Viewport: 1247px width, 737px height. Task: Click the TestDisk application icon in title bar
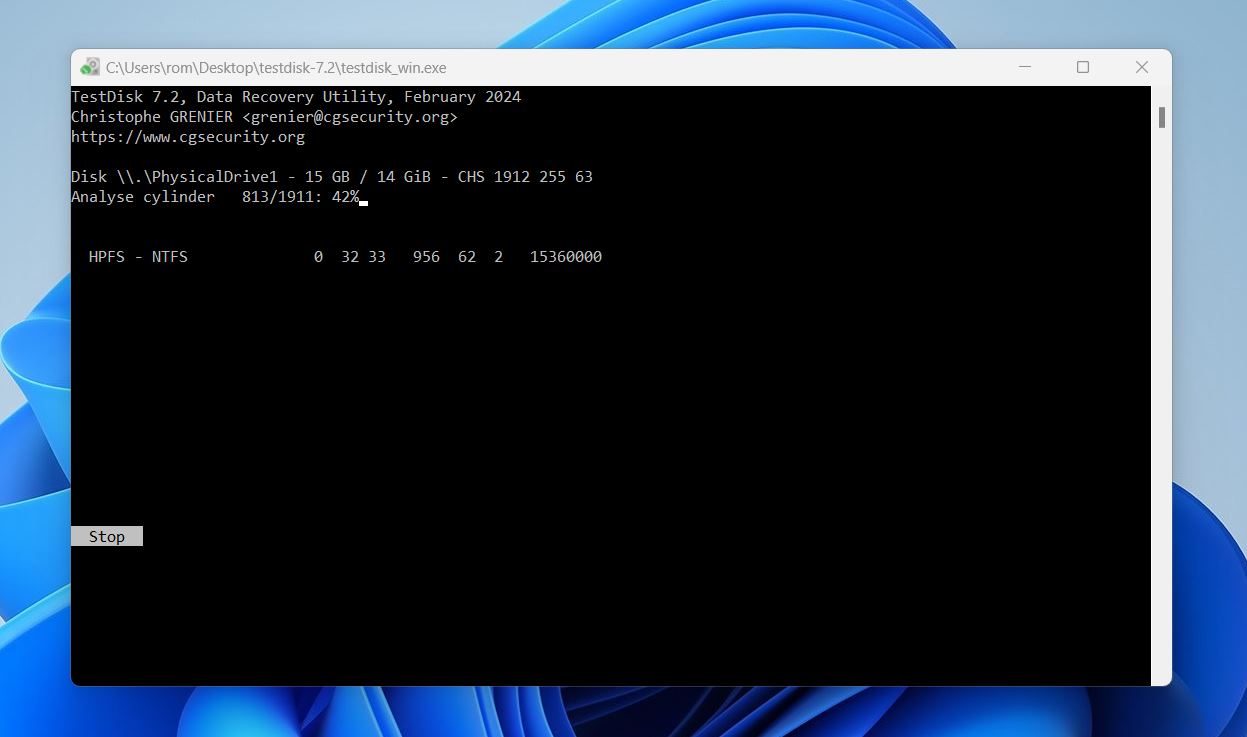point(90,67)
